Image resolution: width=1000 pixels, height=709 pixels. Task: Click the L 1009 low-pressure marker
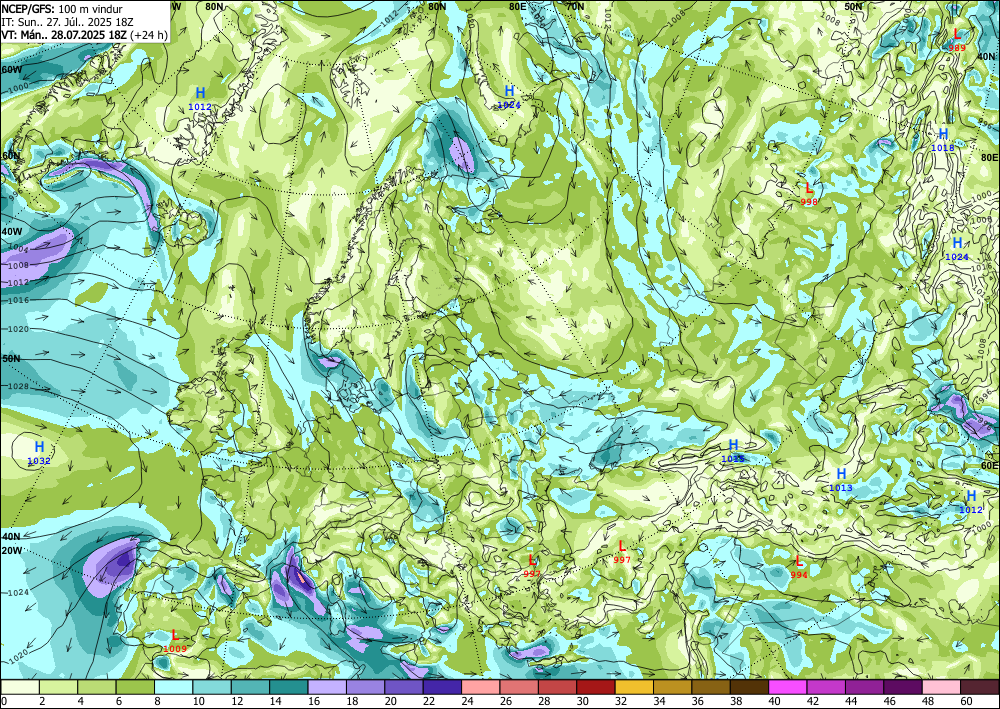coord(175,641)
